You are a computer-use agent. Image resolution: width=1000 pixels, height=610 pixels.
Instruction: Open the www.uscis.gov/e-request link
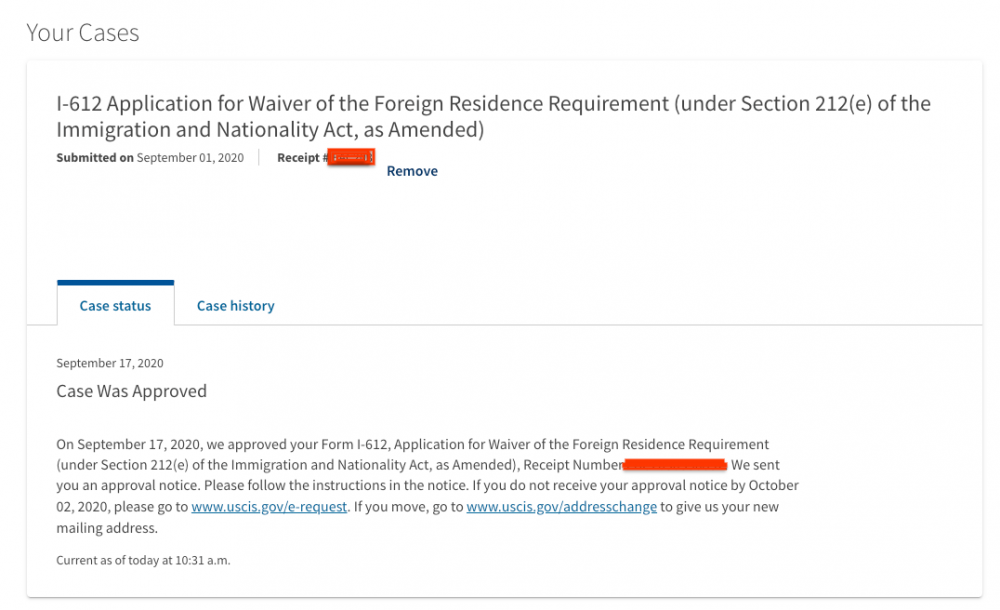tap(269, 507)
